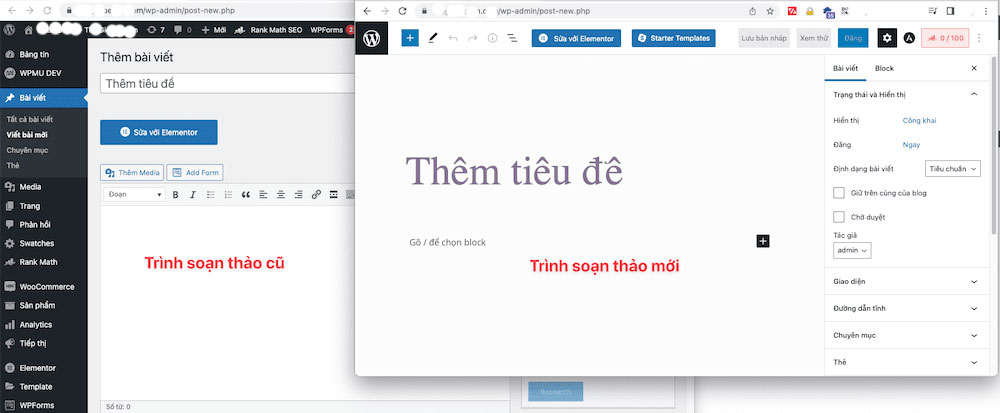1000x413 pixels.
Task: Open 'Tất cả bài viết' in admin menu
Action: click(30, 120)
